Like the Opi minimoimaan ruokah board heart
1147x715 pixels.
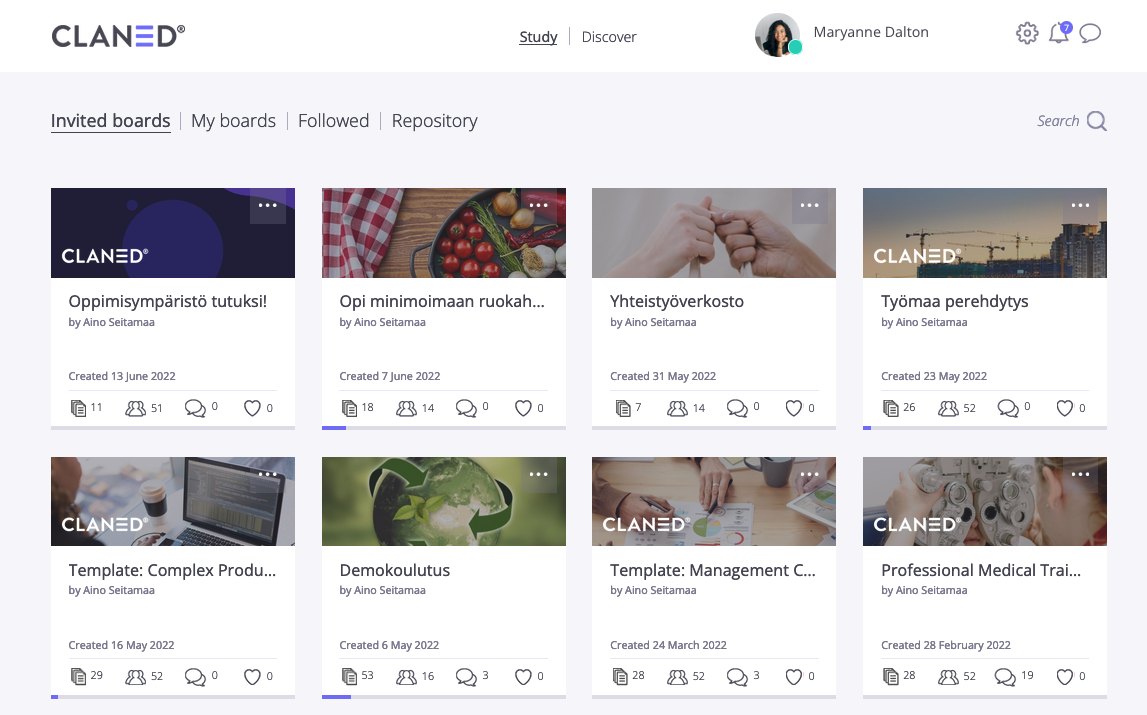[523, 408]
